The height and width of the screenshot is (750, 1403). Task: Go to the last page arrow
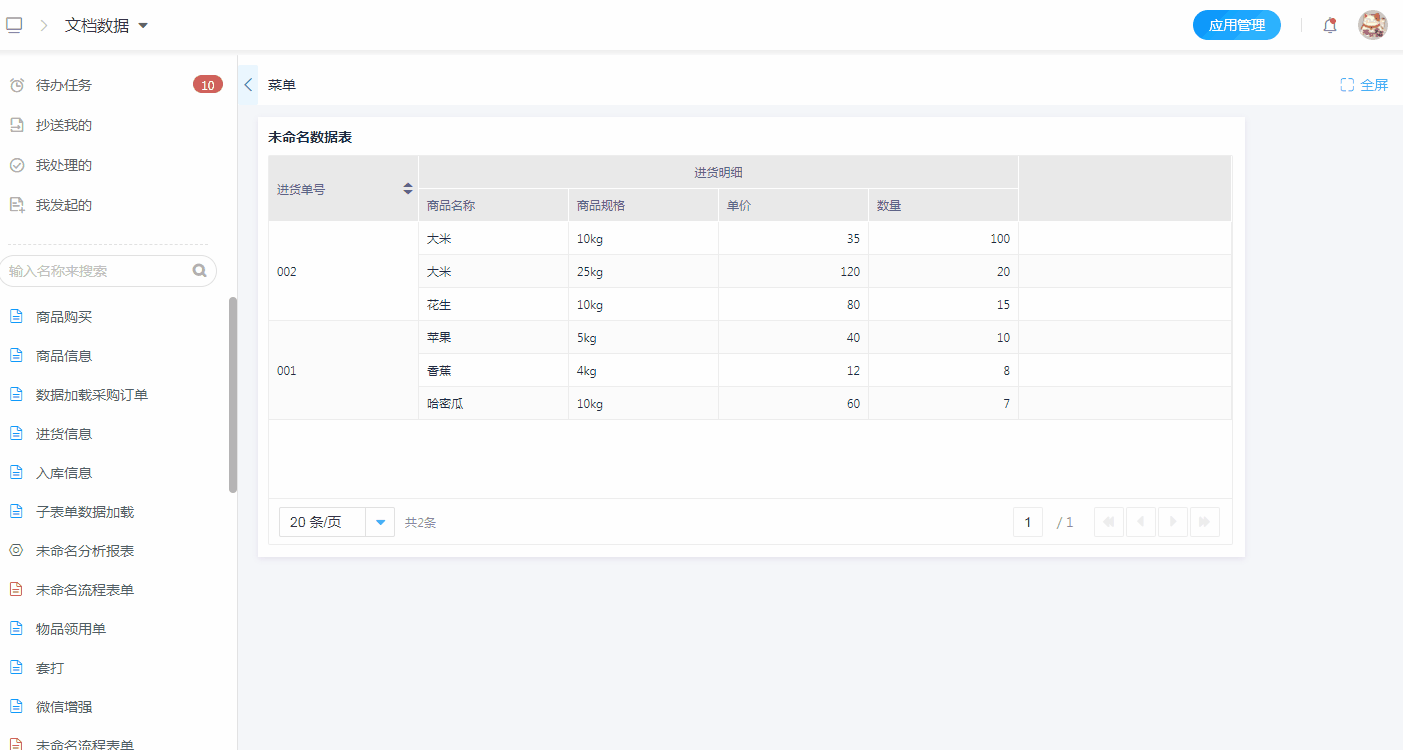point(1204,522)
